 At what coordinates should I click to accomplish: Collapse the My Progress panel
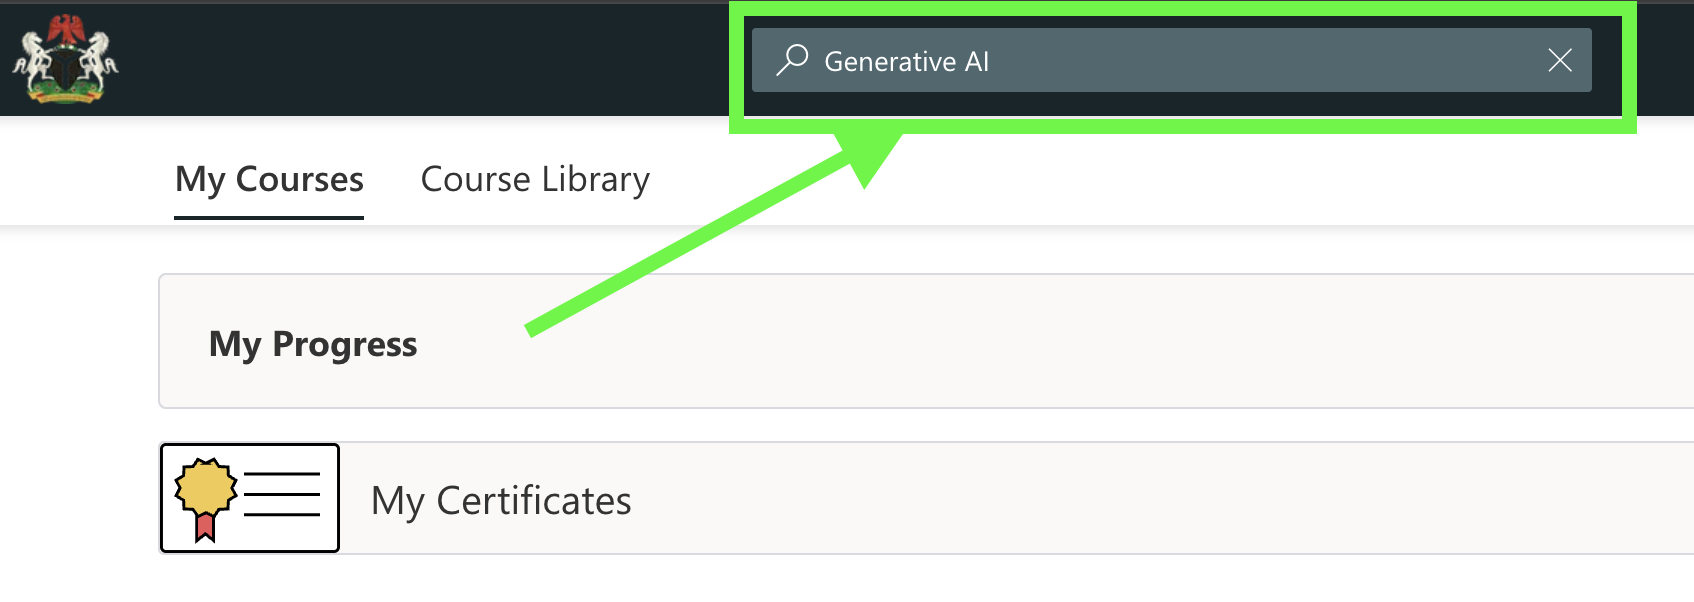point(313,343)
